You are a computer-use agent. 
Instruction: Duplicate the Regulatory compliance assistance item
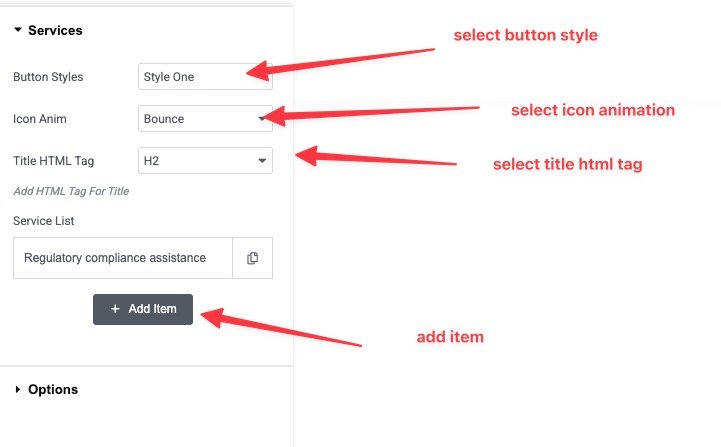pos(252,258)
